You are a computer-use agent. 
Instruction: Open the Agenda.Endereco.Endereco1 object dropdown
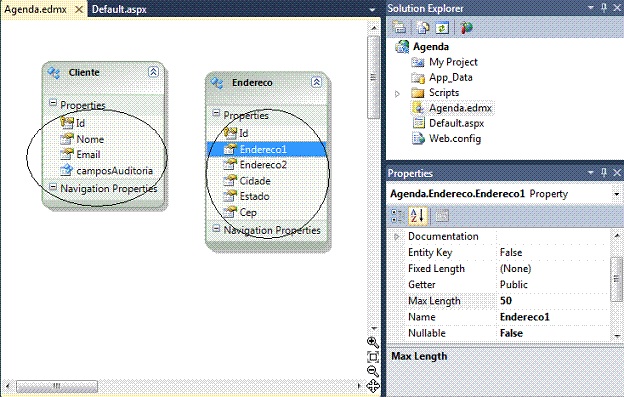[x=616, y=194]
